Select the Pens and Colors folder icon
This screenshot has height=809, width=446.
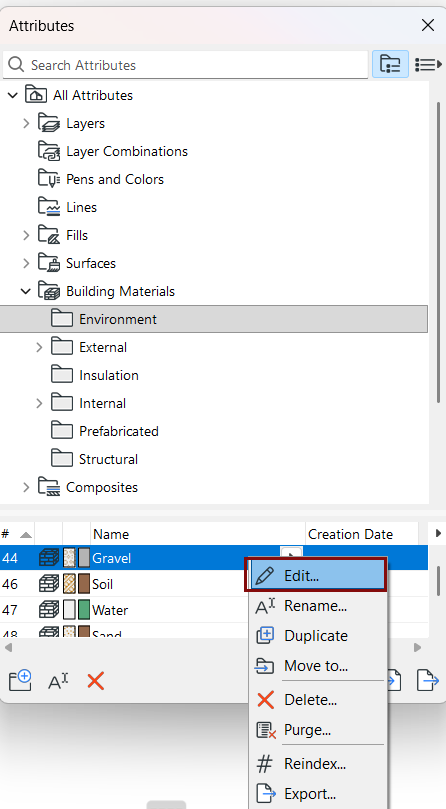pos(49,179)
